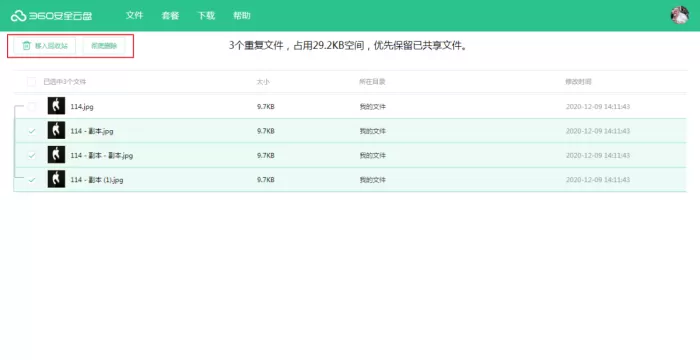This screenshot has width=700, height=360.
Task: Select the file name 114 - 副本 - 副本.jpg
Action: pos(101,155)
